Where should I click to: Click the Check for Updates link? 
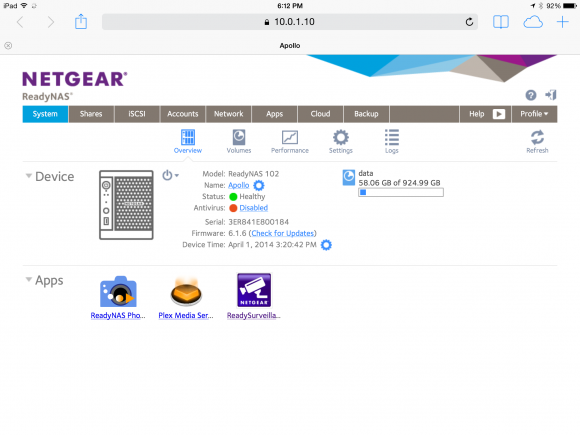[283, 233]
